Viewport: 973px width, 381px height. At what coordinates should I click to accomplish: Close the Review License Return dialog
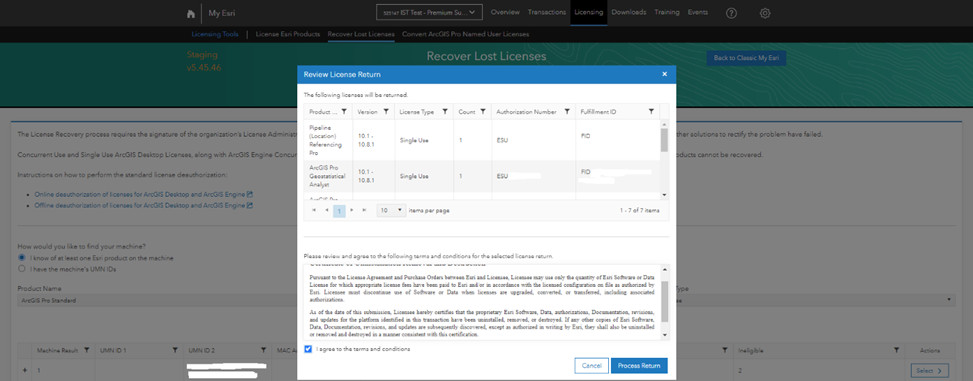tap(665, 74)
